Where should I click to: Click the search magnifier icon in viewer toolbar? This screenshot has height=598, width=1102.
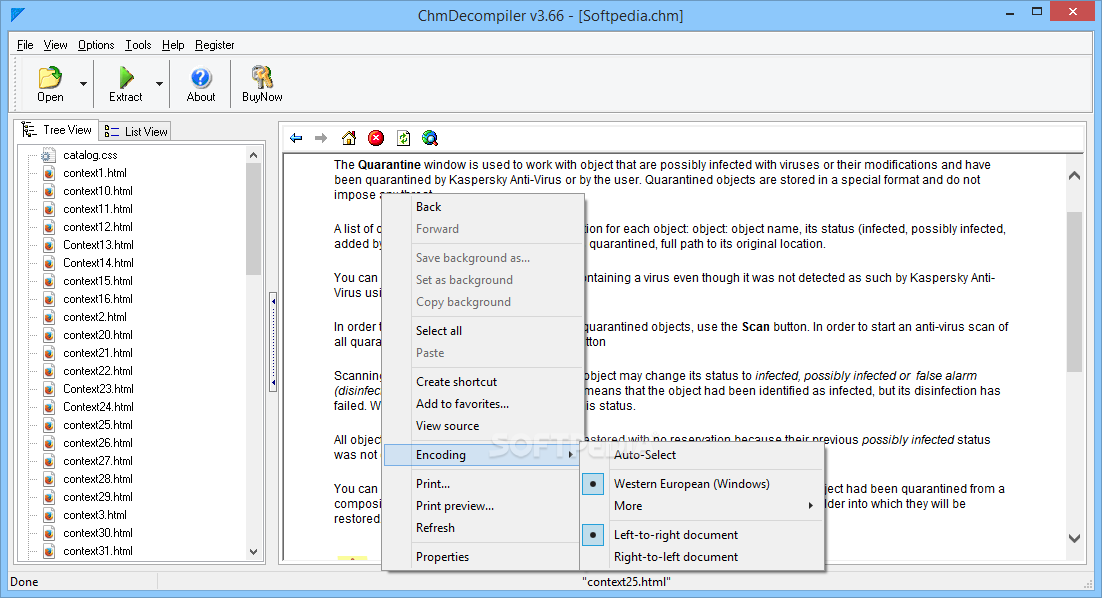click(x=430, y=138)
